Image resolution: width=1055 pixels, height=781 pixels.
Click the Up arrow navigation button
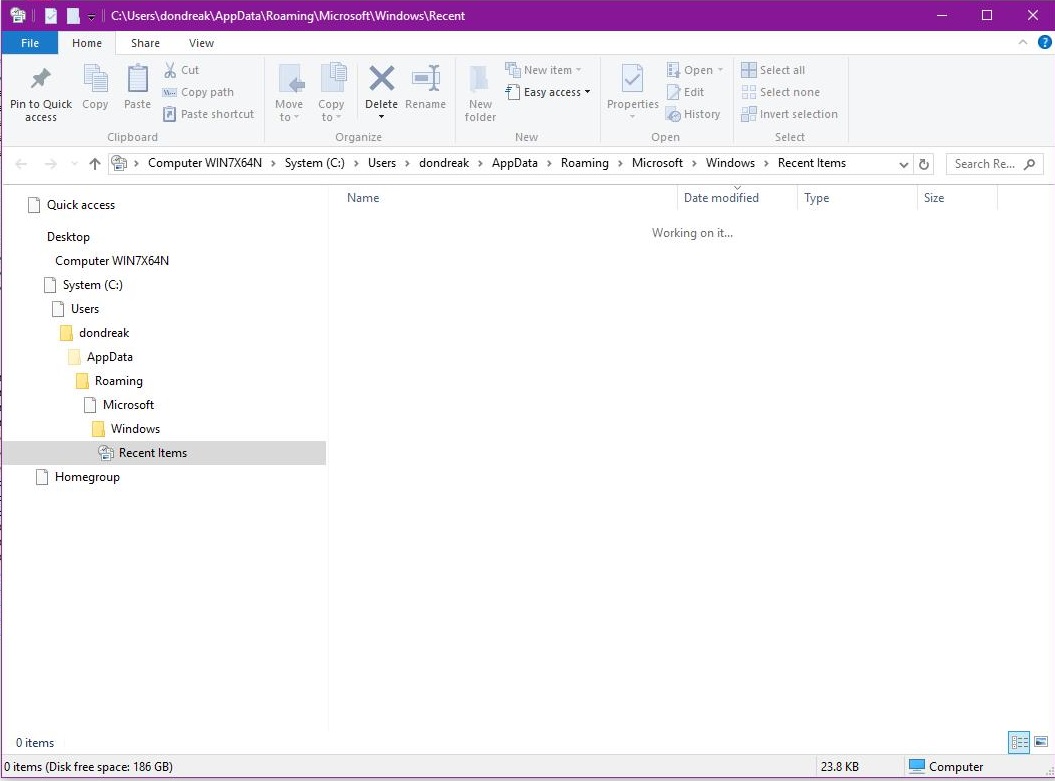[x=95, y=164]
